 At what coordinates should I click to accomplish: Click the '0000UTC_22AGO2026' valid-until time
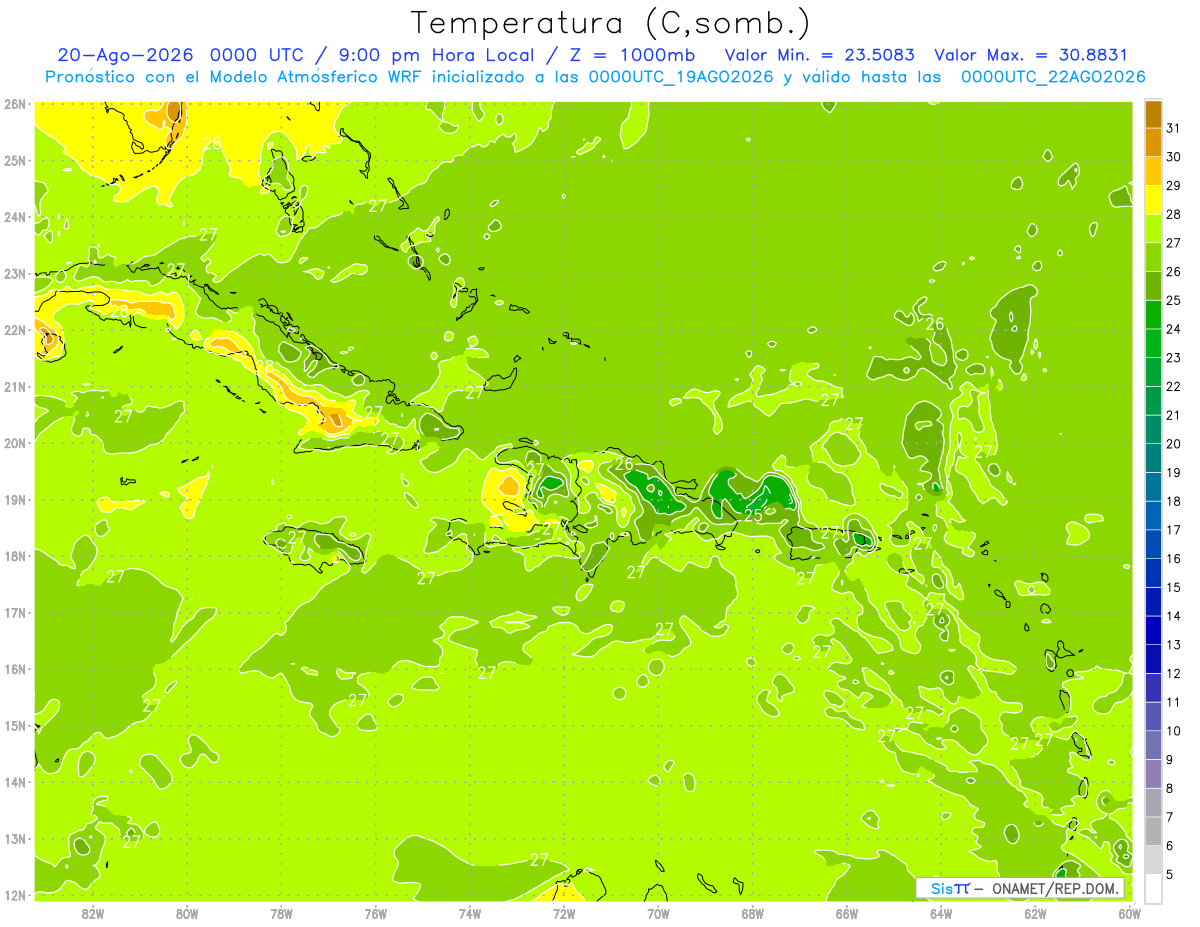[1053, 77]
